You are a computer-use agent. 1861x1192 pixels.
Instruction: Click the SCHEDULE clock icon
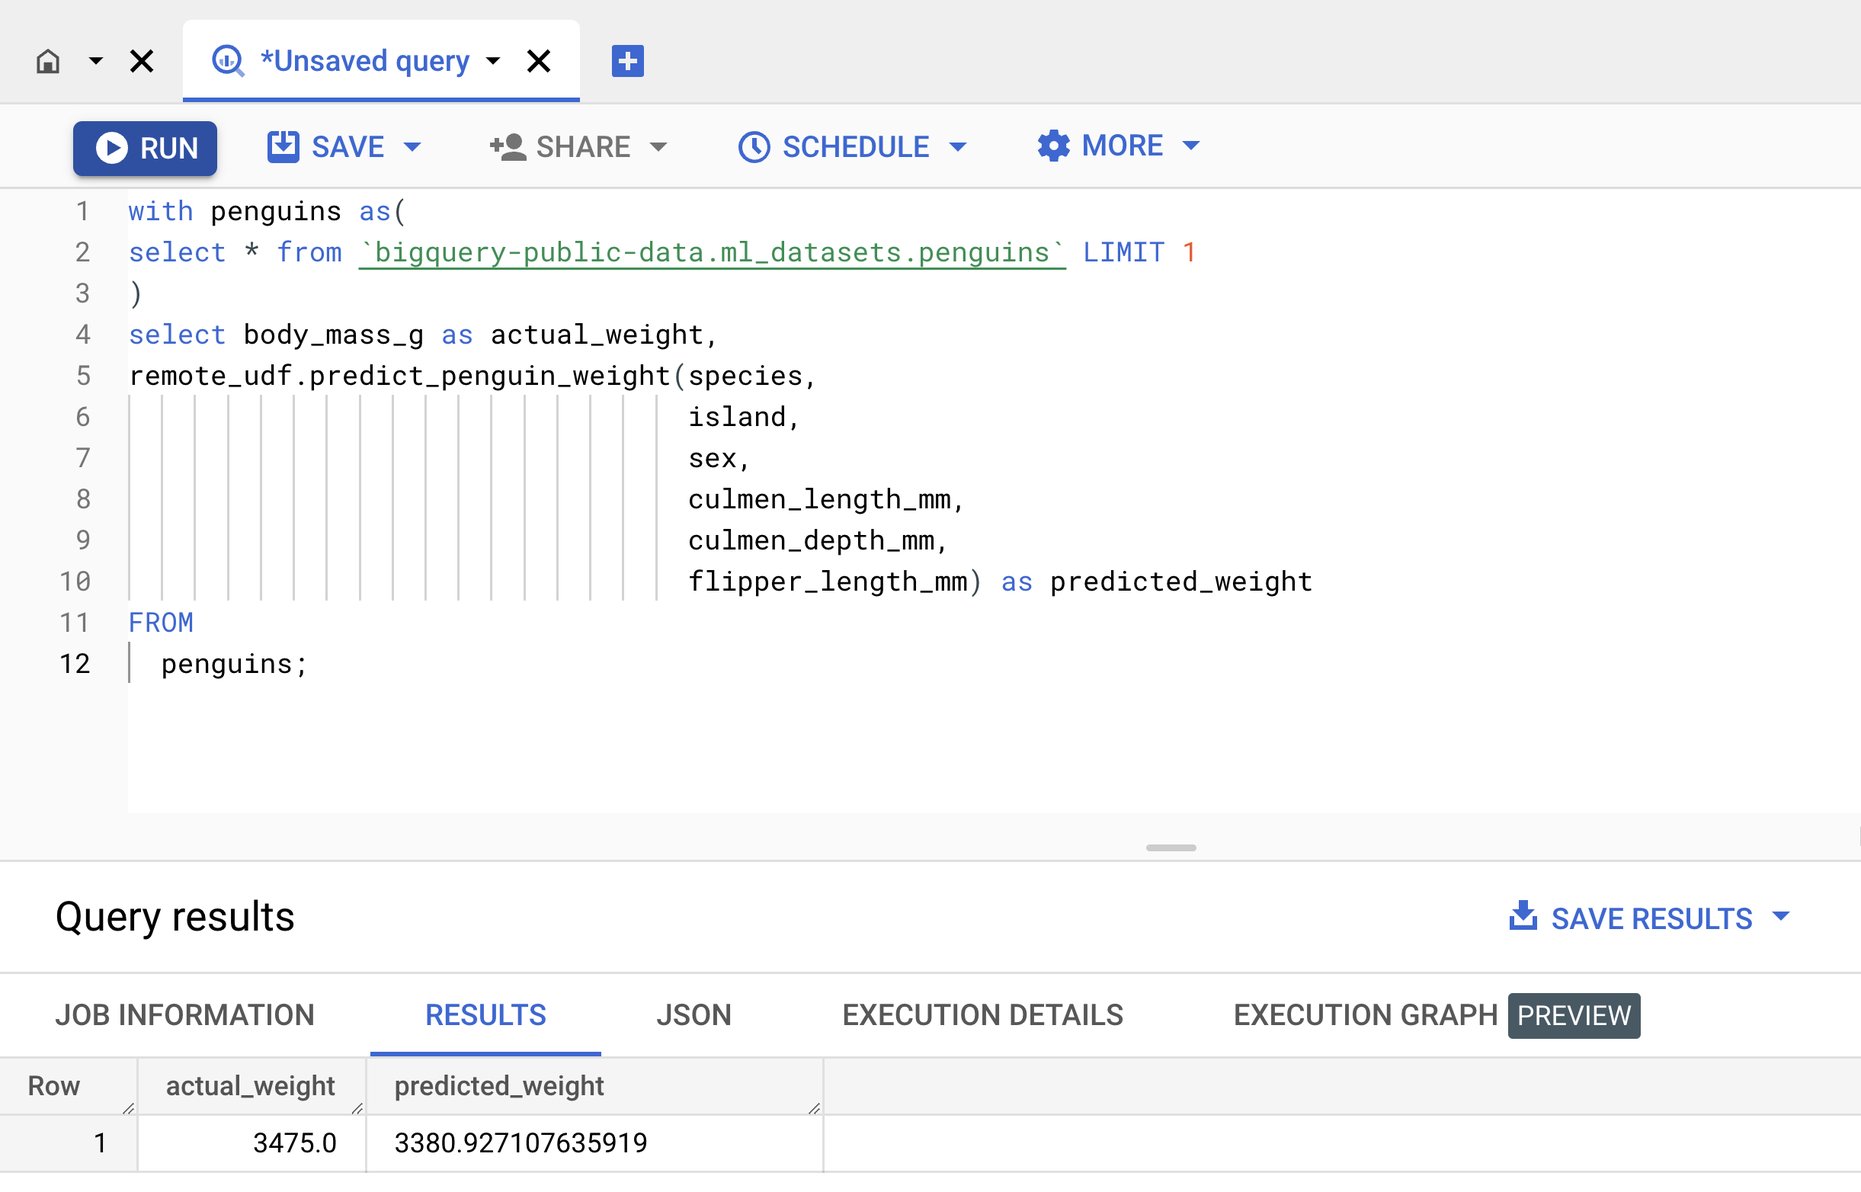pyautogui.click(x=754, y=147)
